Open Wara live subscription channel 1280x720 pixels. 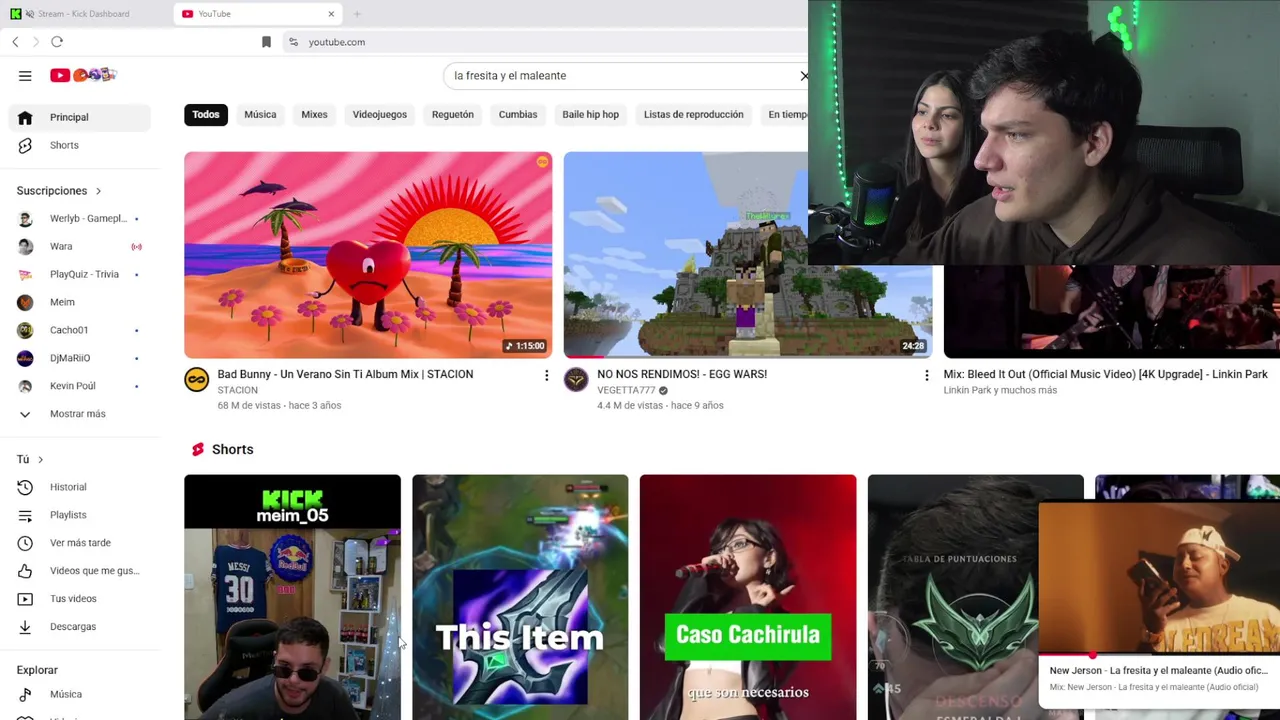coord(80,246)
